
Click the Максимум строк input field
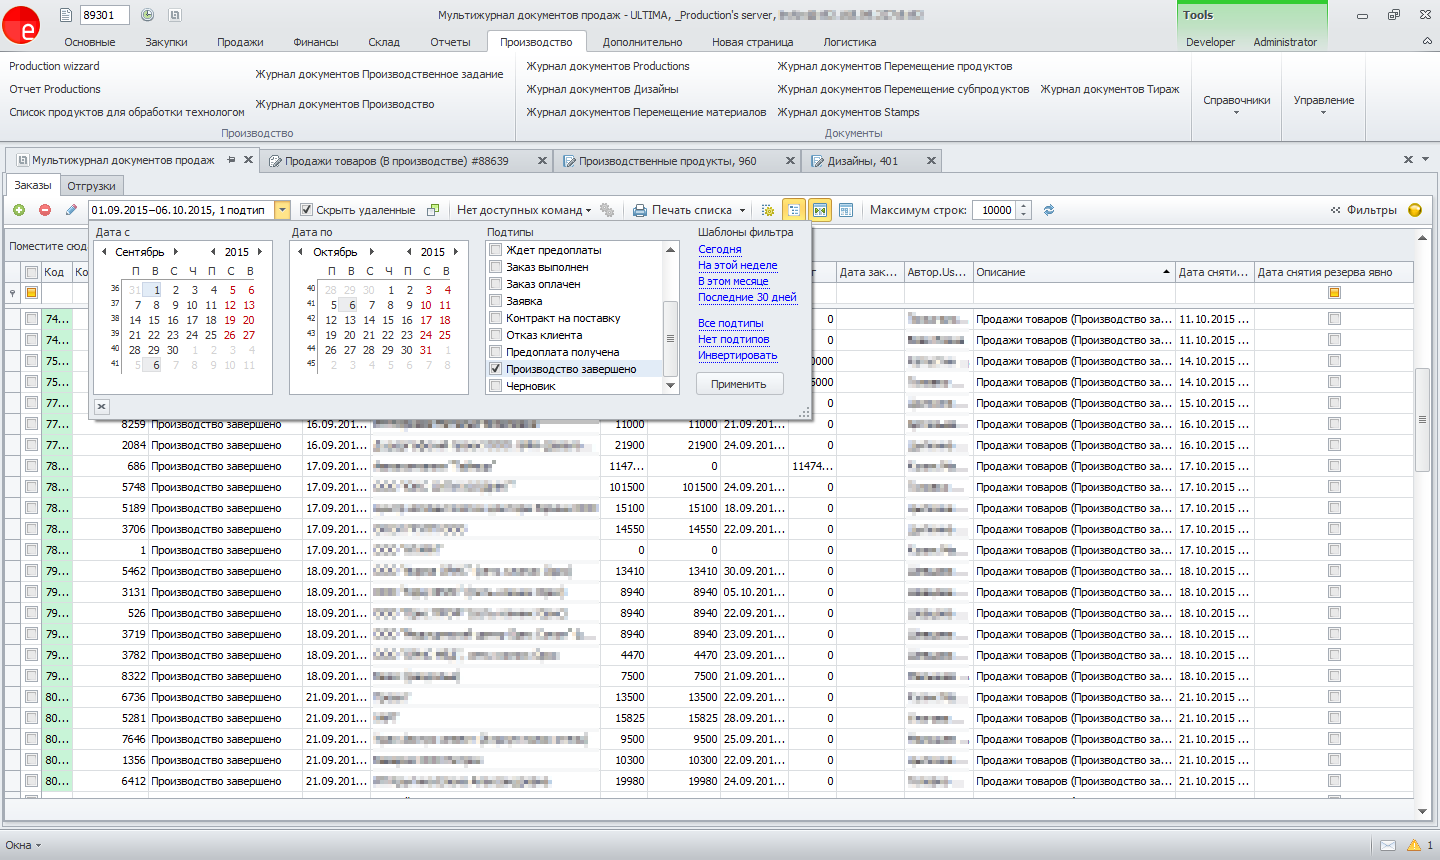[996, 210]
